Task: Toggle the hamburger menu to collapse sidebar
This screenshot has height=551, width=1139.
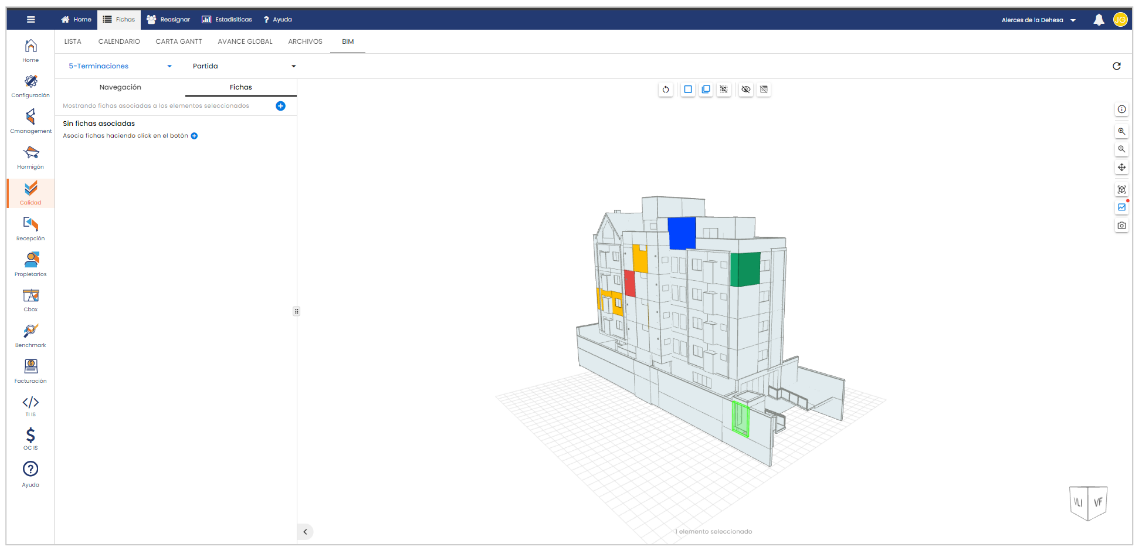Action: click(x=30, y=19)
